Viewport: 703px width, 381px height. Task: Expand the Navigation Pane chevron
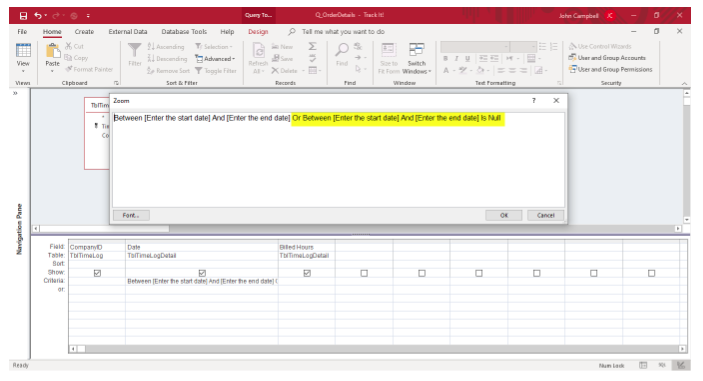click(x=15, y=93)
